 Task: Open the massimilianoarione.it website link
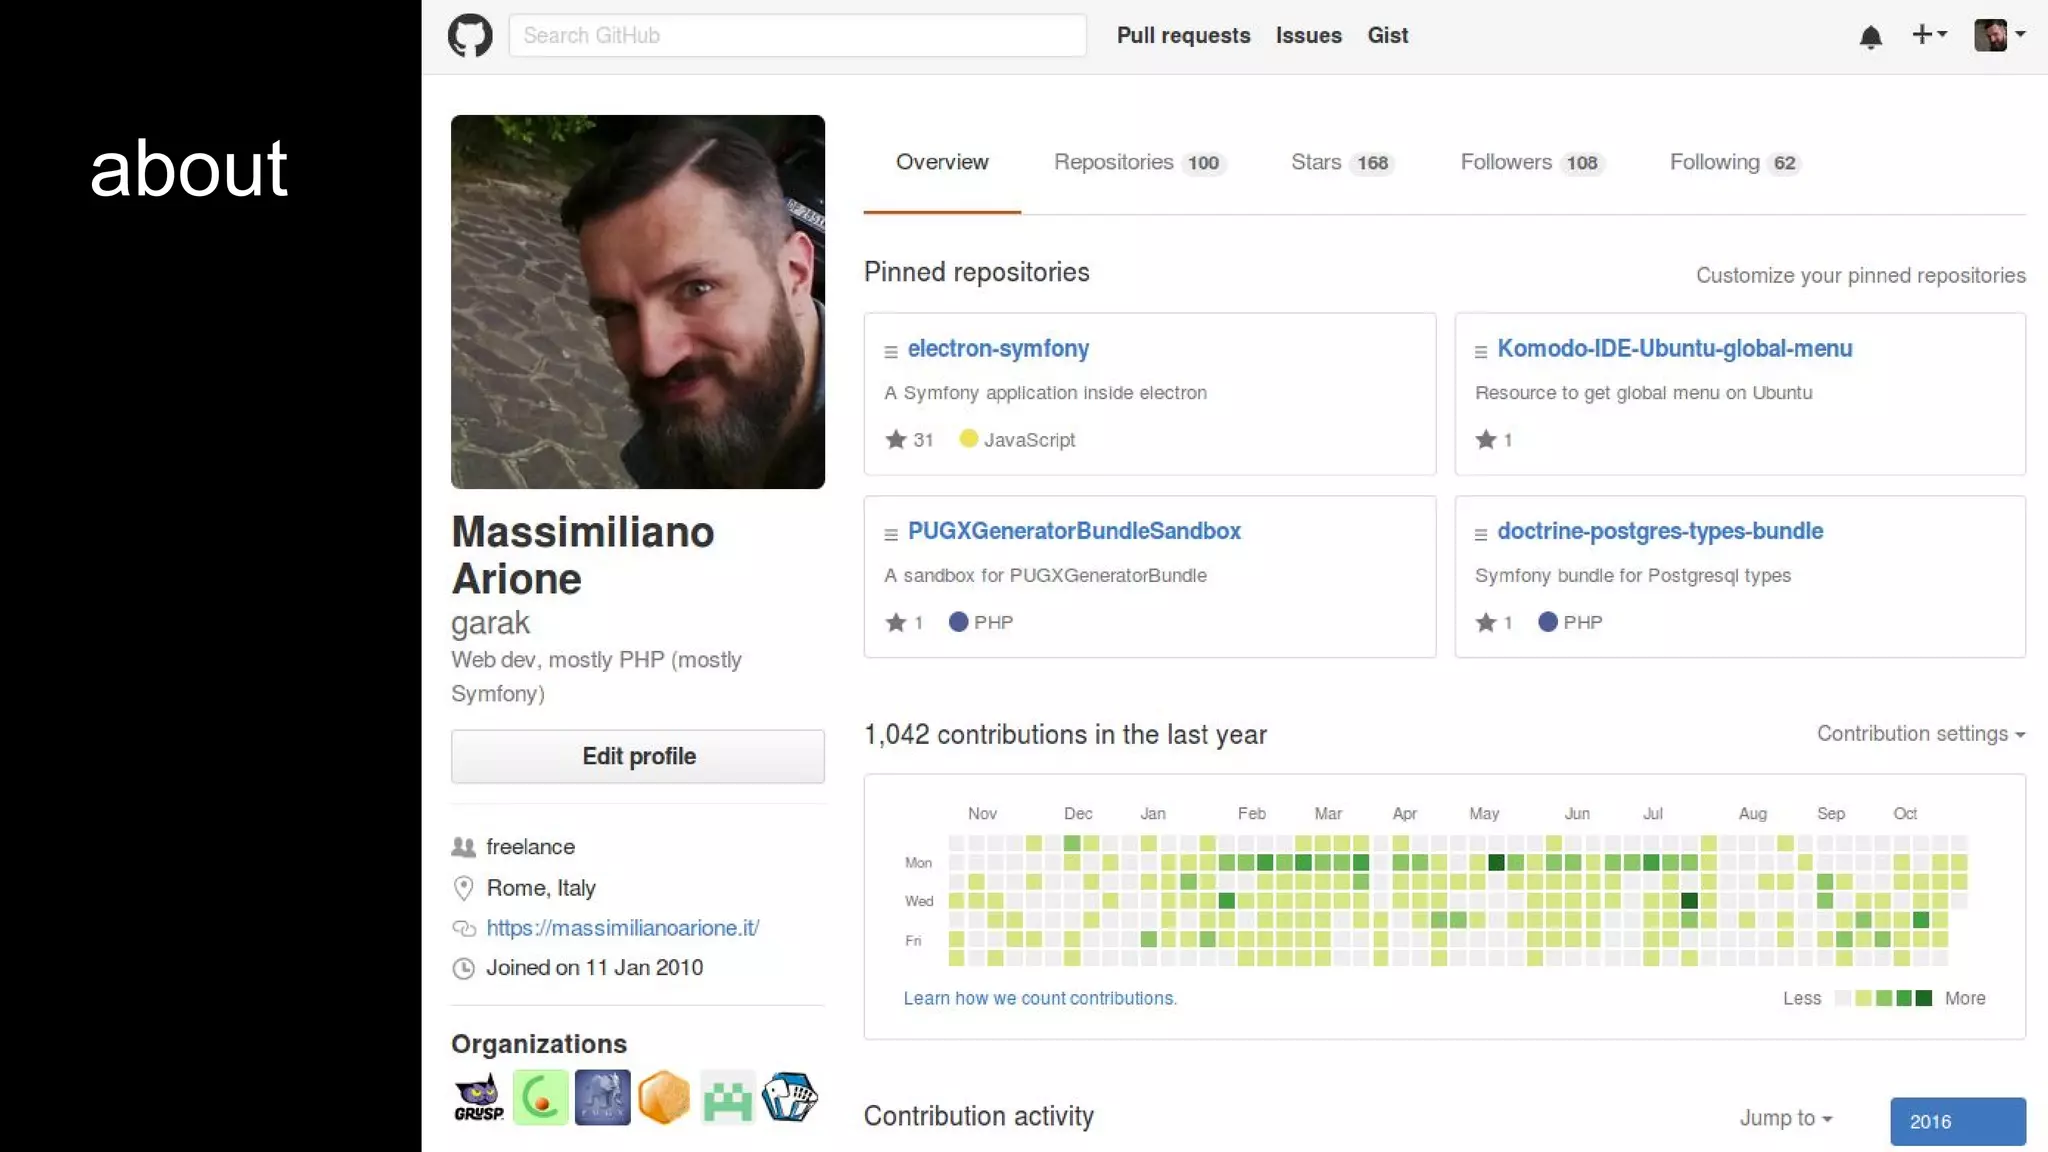click(622, 928)
